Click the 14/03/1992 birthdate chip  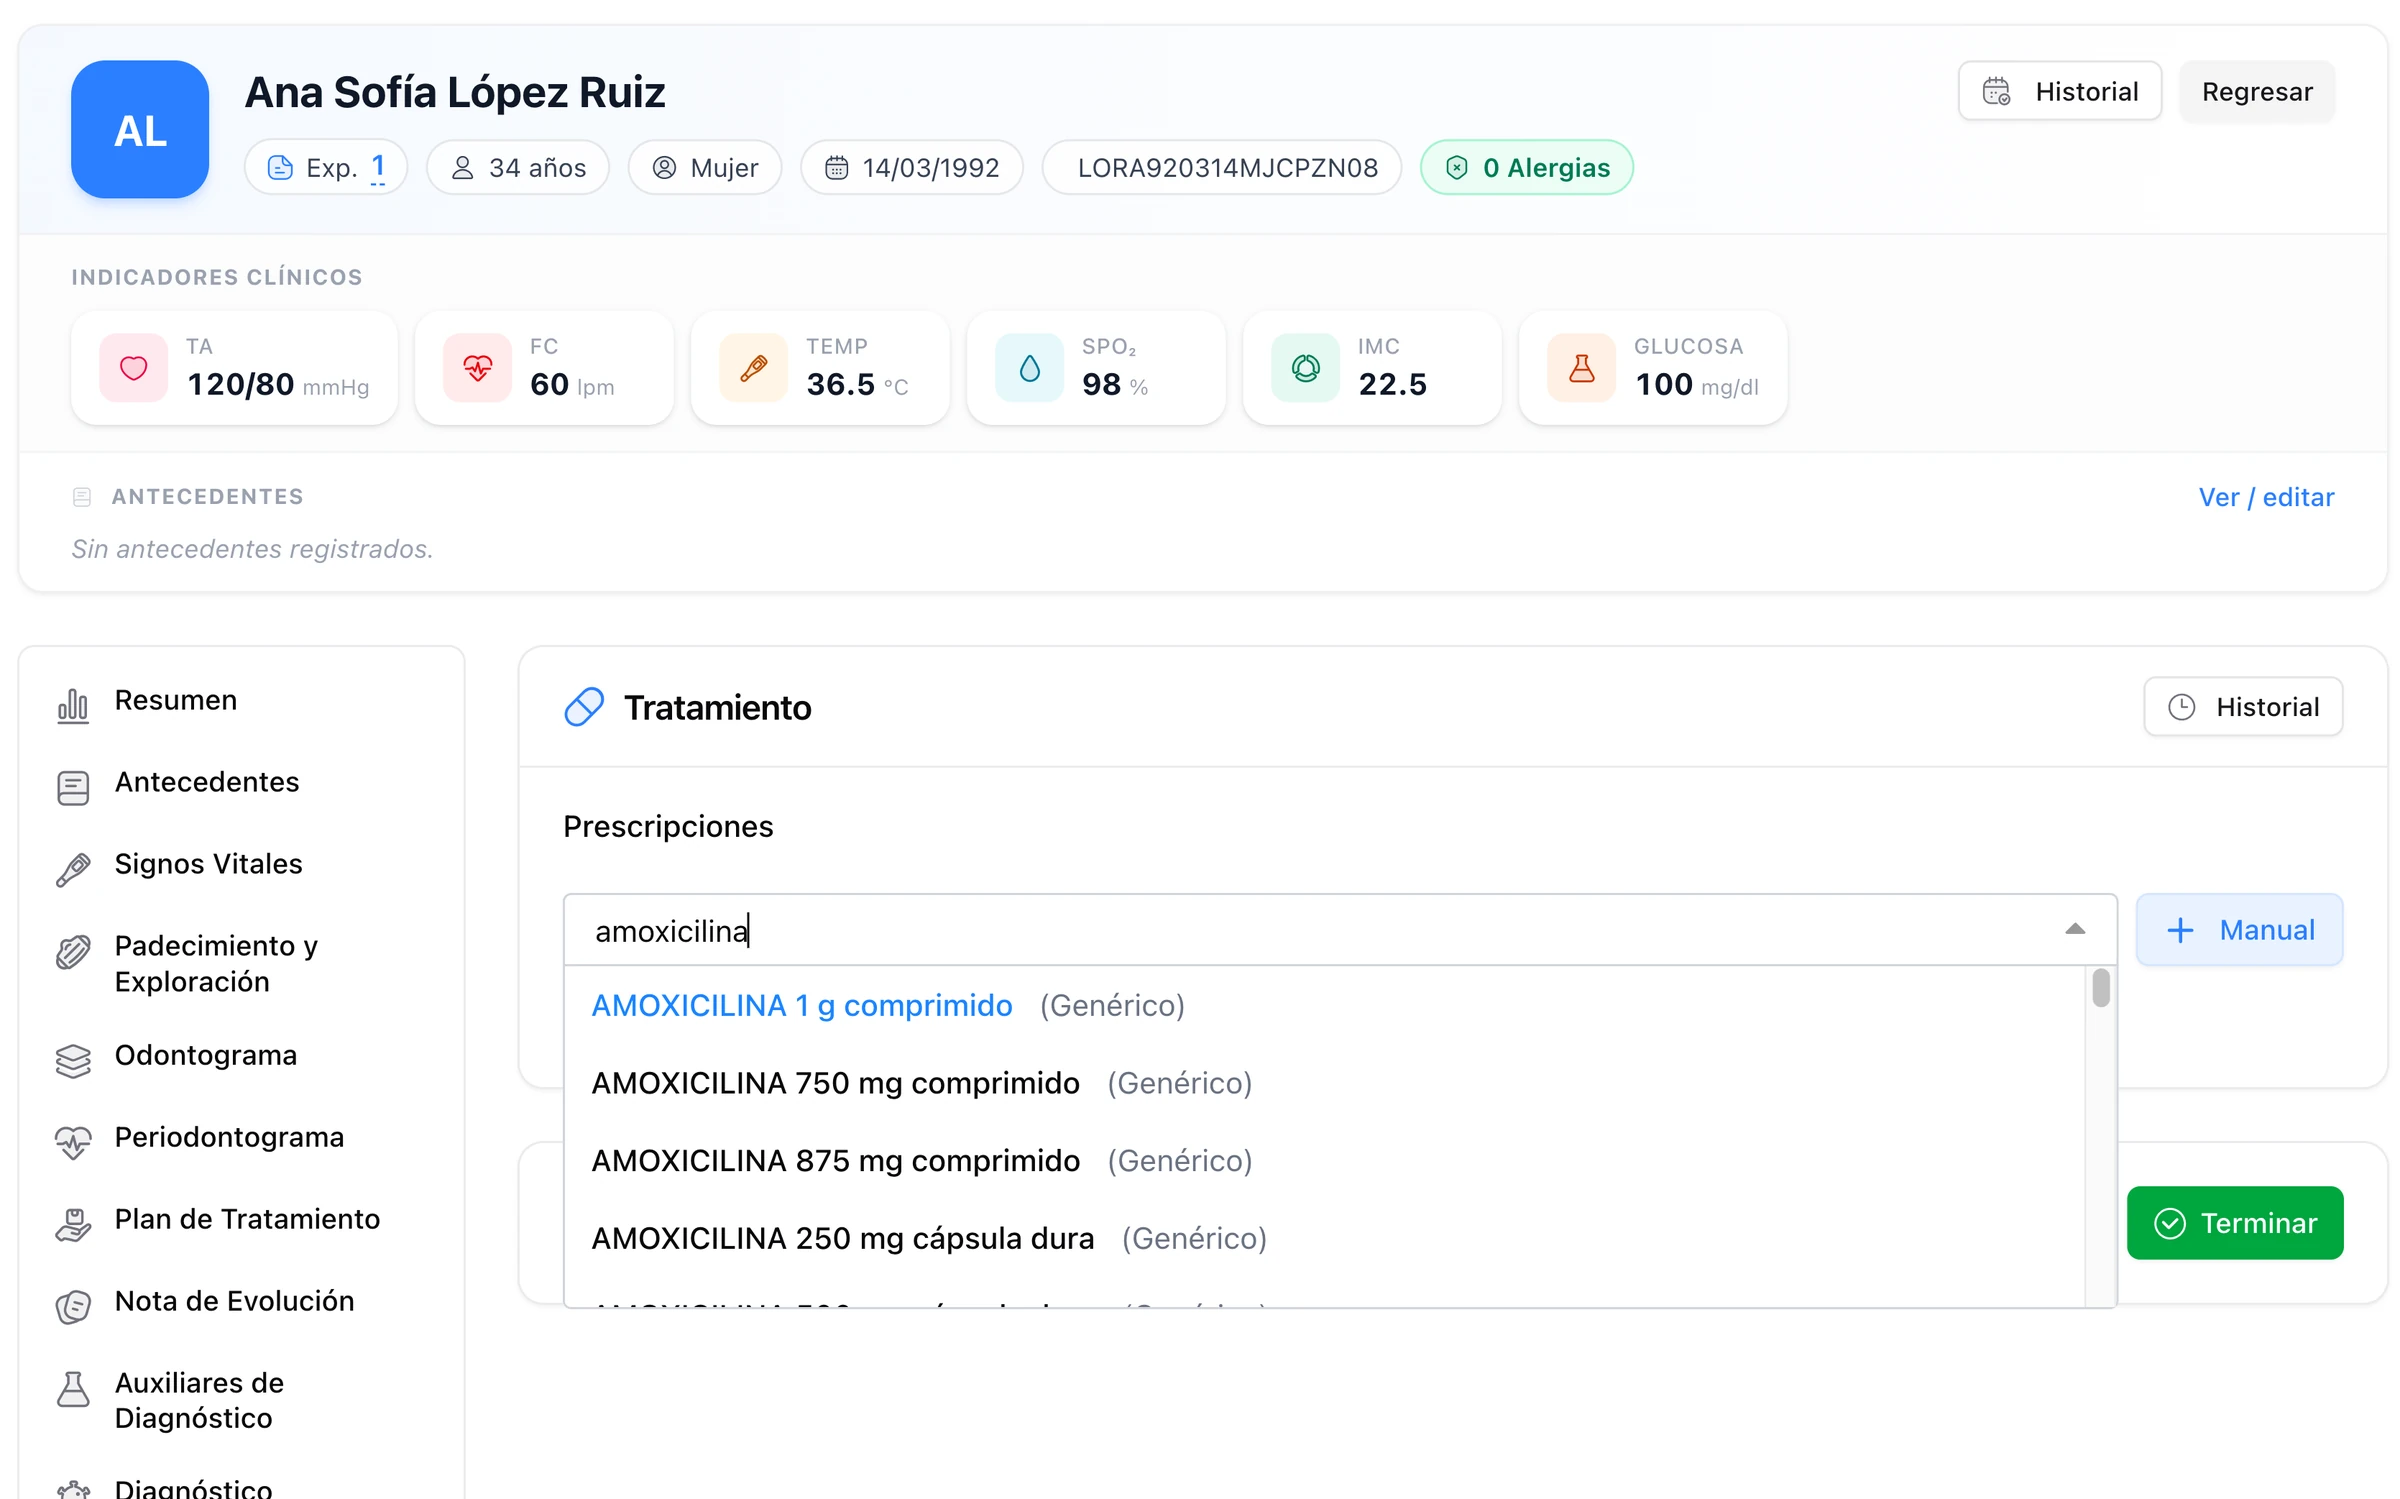click(x=911, y=167)
